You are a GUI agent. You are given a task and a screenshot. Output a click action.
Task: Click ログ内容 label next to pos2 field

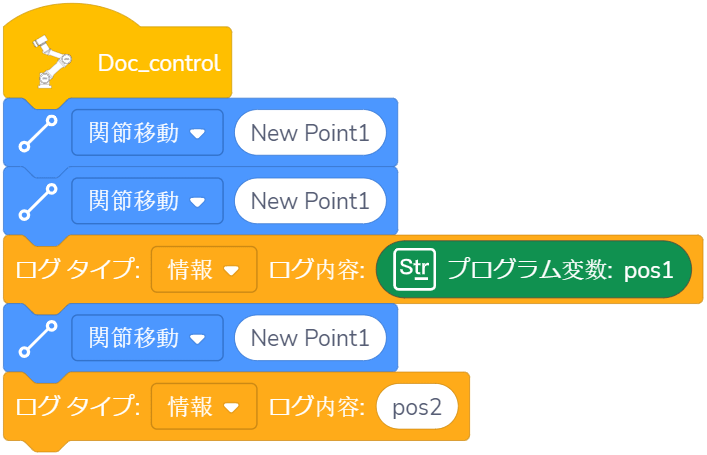pyautogui.click(x=317, y=407)
